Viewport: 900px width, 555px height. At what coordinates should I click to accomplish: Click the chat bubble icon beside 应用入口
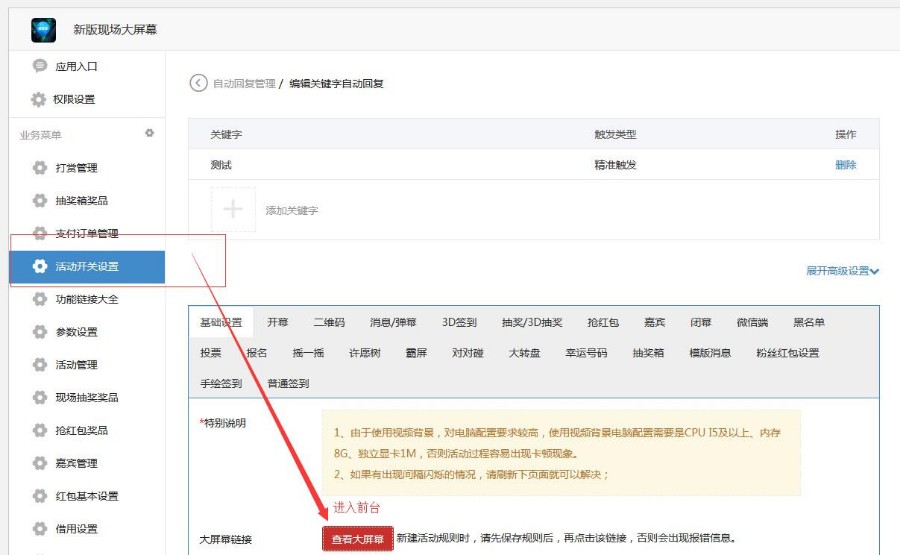click(40, 66)
